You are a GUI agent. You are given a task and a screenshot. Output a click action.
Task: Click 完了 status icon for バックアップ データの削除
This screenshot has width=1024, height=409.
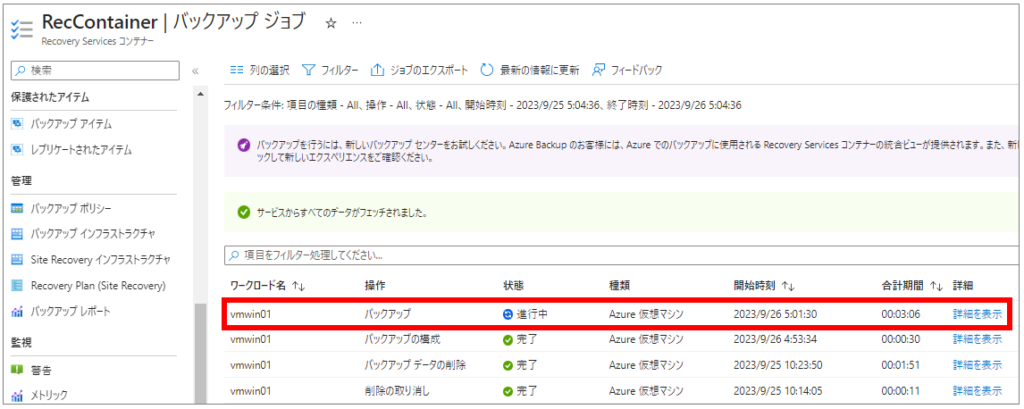coord(508,365)
